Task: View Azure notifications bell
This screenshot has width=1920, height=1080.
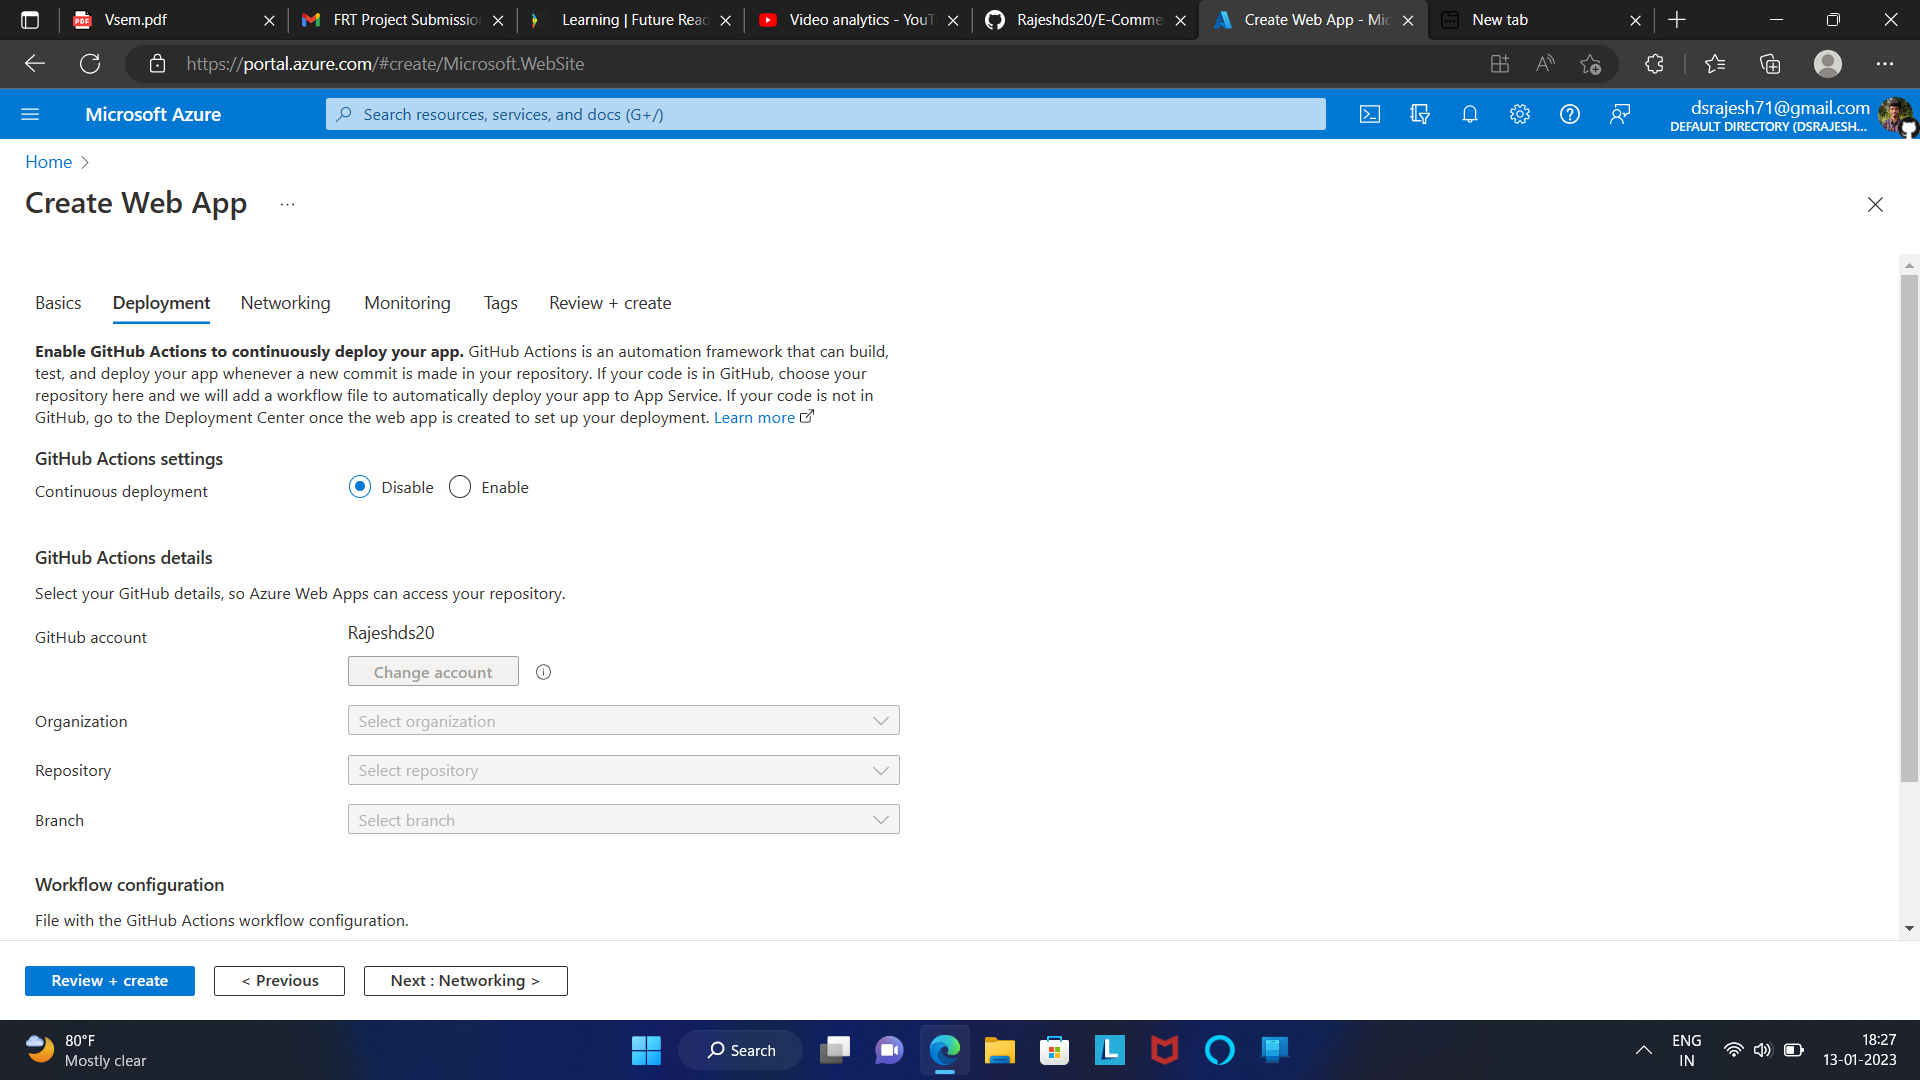Action: pyautogui.click(x=1470, y=114)
